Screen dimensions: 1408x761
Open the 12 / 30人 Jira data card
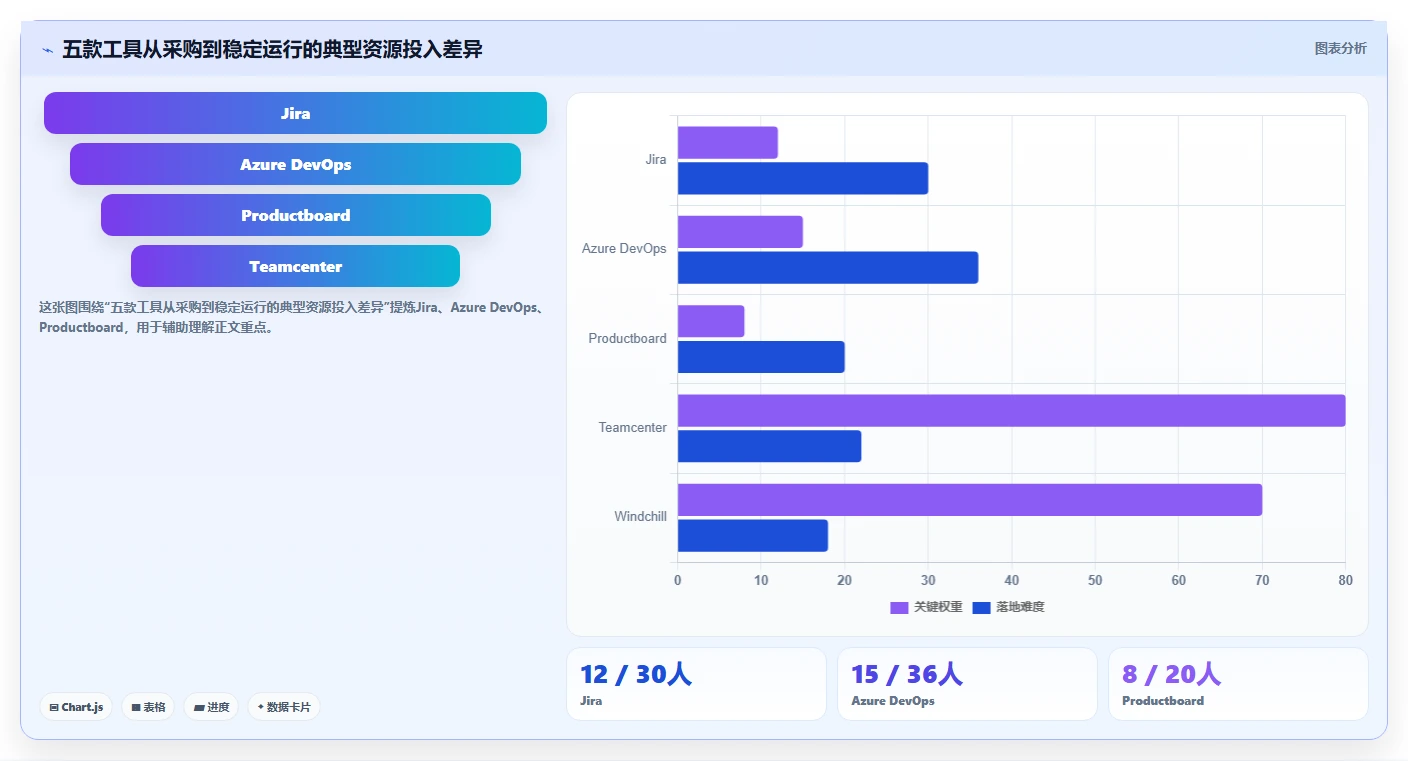[x=696, y=684]
